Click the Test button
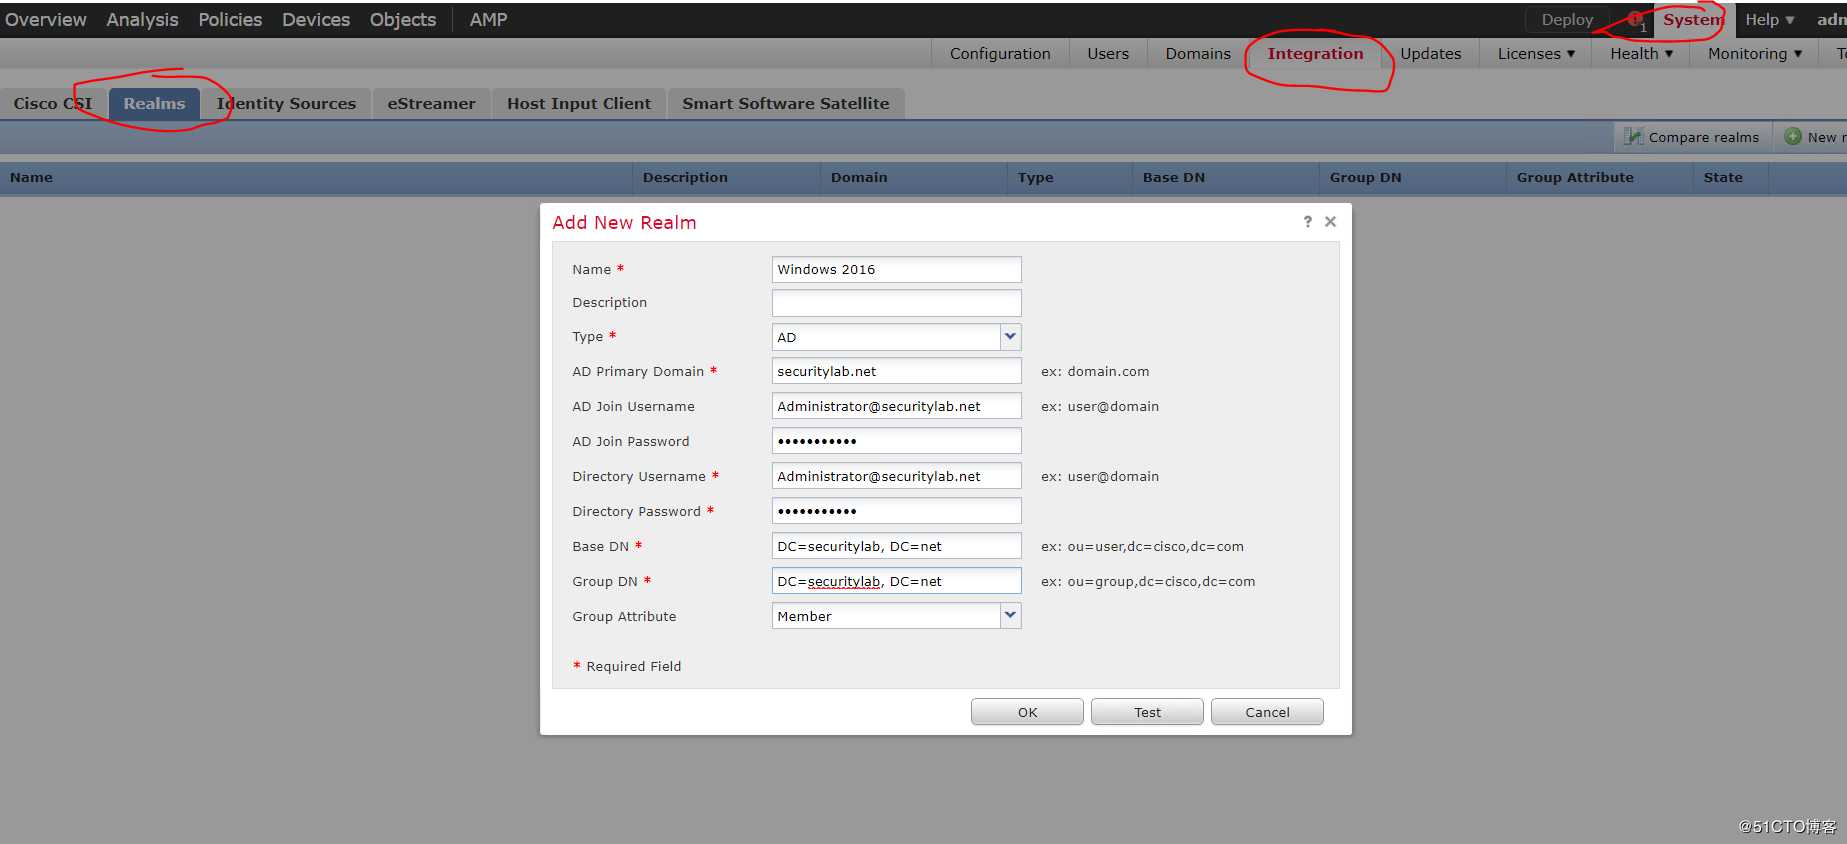1847x844 pixels. [1147, 712]
